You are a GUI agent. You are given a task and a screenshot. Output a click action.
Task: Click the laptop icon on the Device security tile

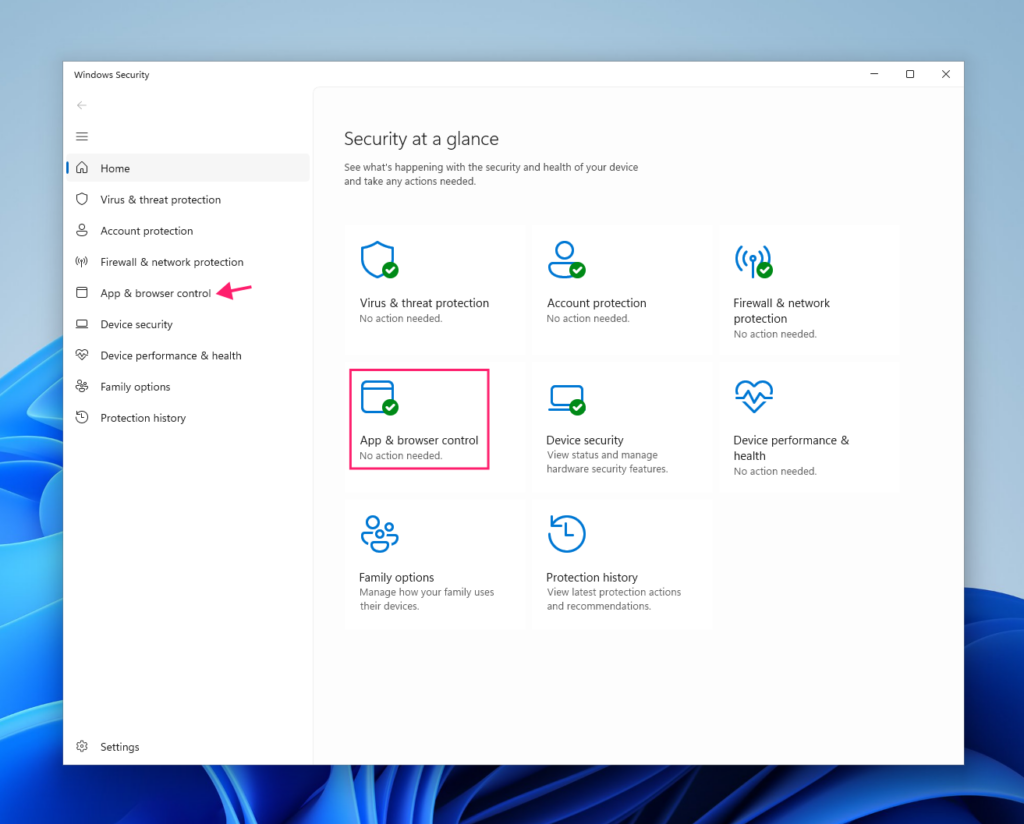566,400
